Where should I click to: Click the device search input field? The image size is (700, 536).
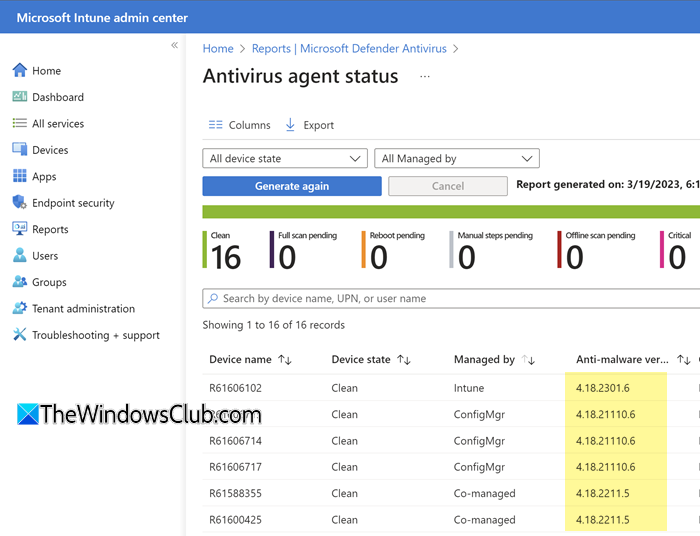tap(450, 298)
